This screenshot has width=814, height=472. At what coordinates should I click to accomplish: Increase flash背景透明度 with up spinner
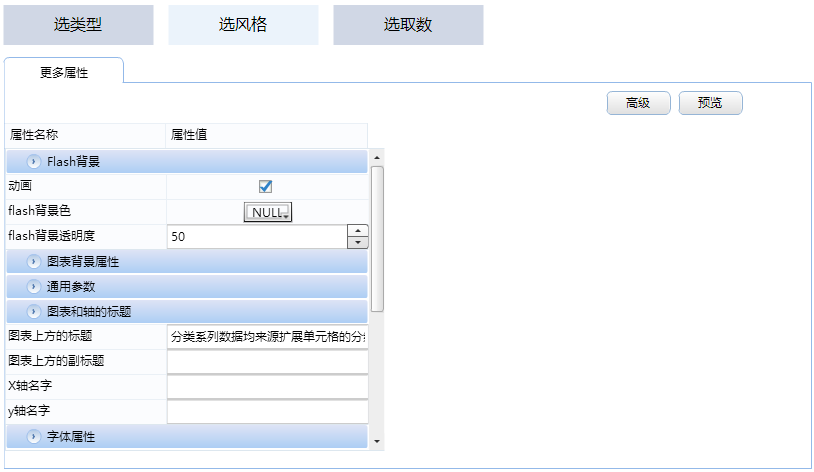pos(358,231)
